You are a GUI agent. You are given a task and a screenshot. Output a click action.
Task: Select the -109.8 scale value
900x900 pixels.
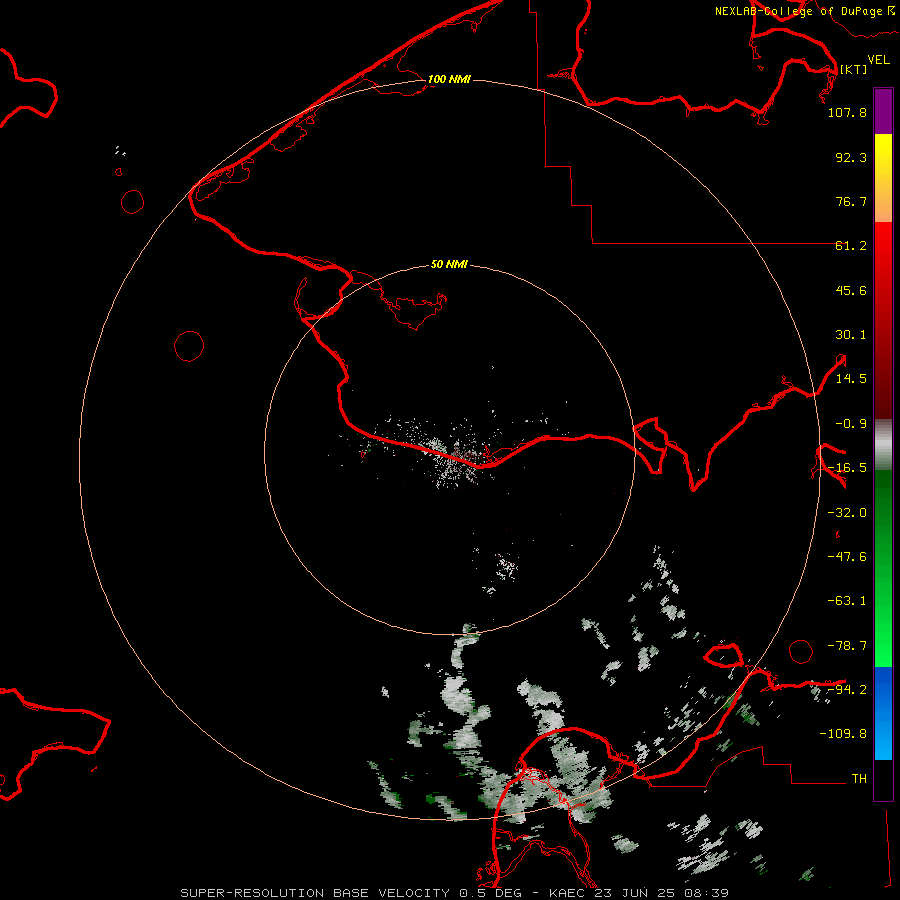pyautogui.click(x=843, y=734)
